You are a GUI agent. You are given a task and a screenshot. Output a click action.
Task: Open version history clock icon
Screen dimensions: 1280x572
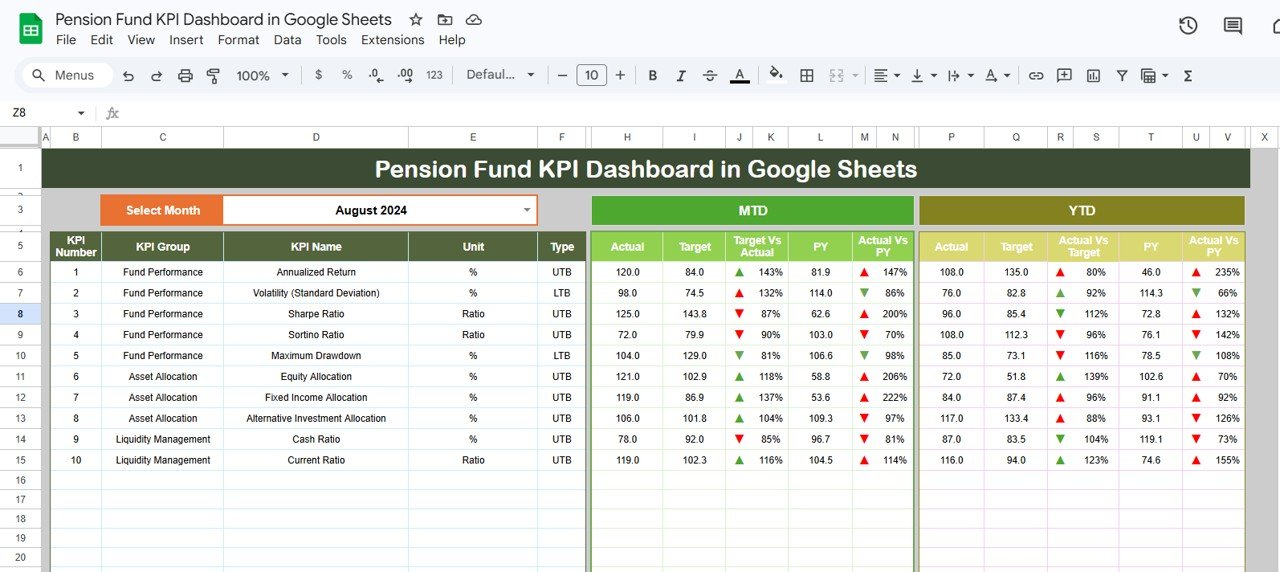(1188, 26)
